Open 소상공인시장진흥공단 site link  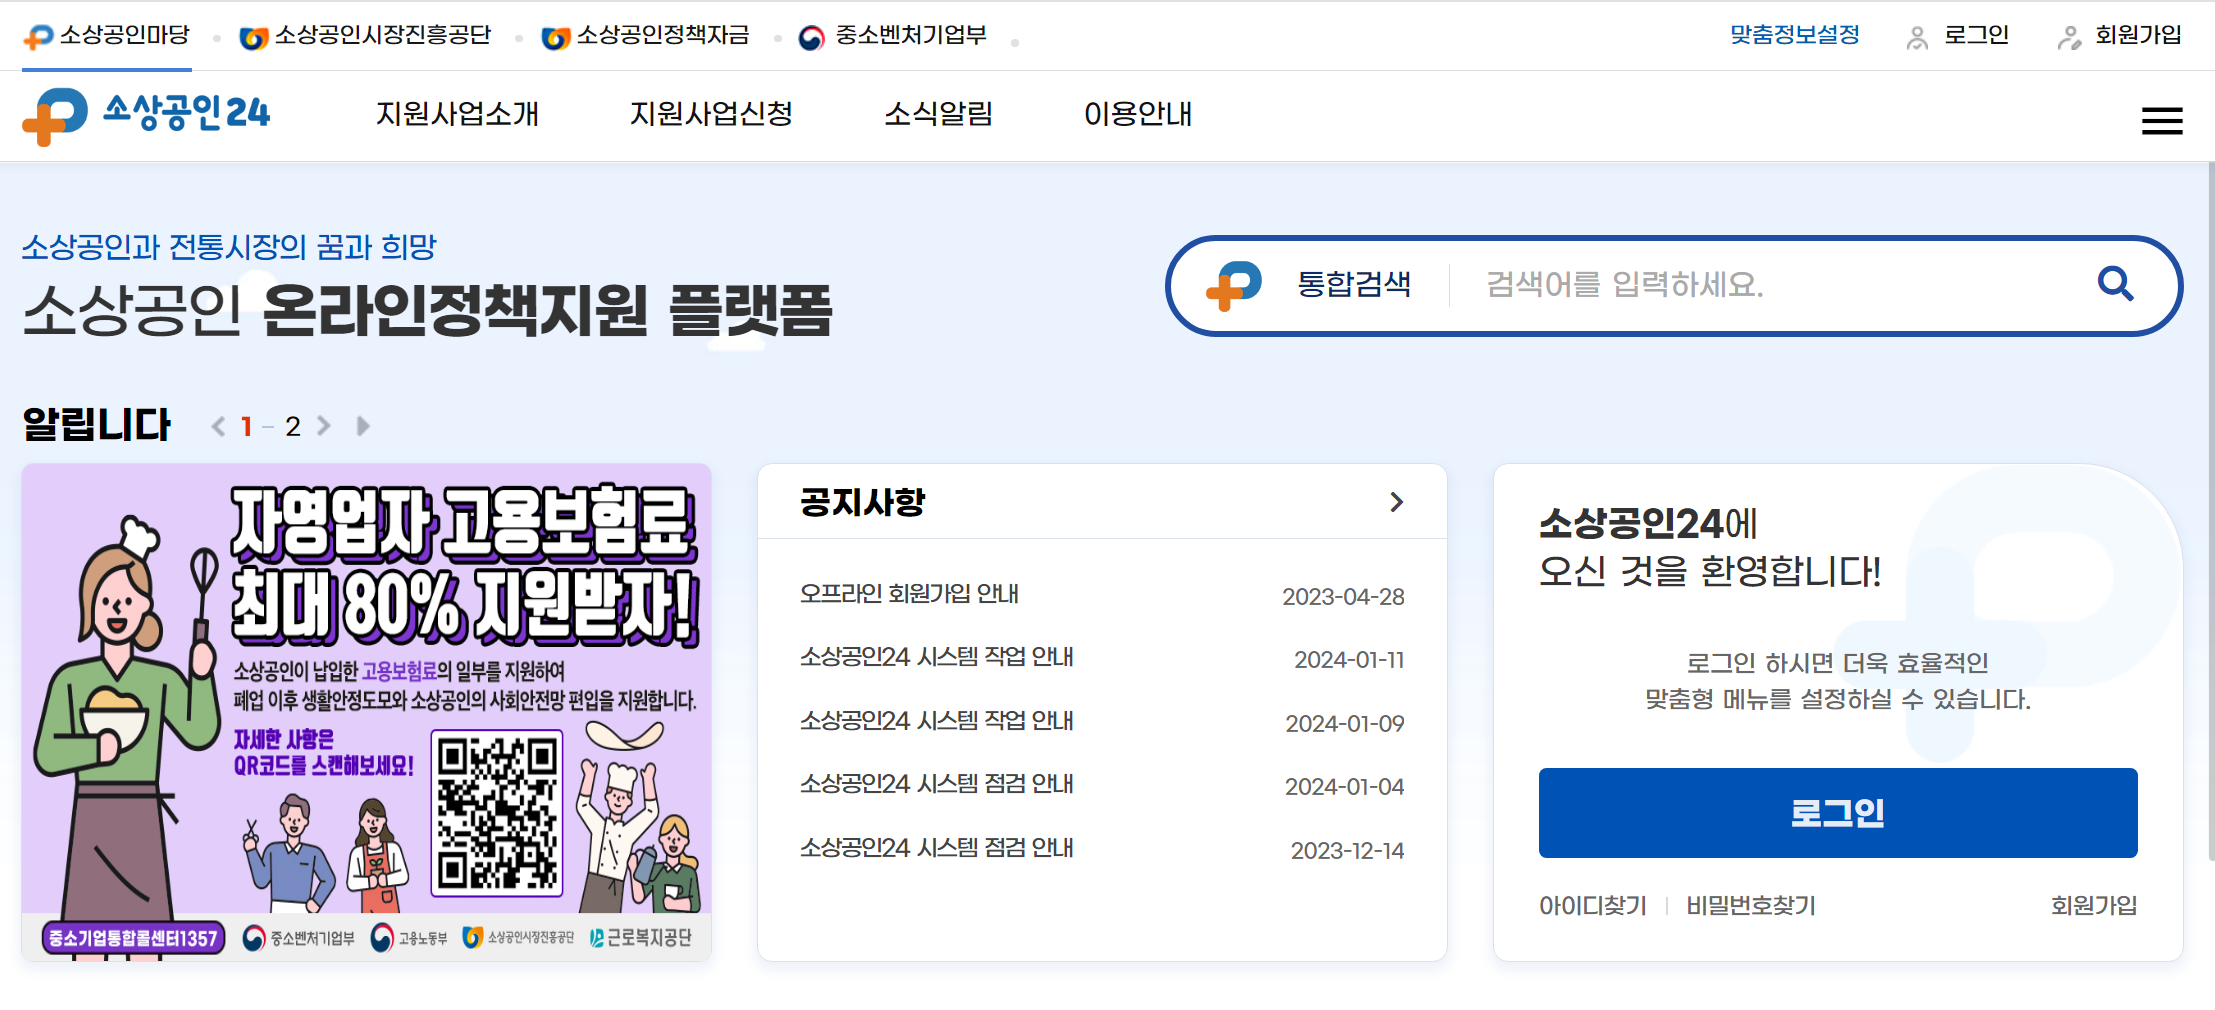pos(365,36)
